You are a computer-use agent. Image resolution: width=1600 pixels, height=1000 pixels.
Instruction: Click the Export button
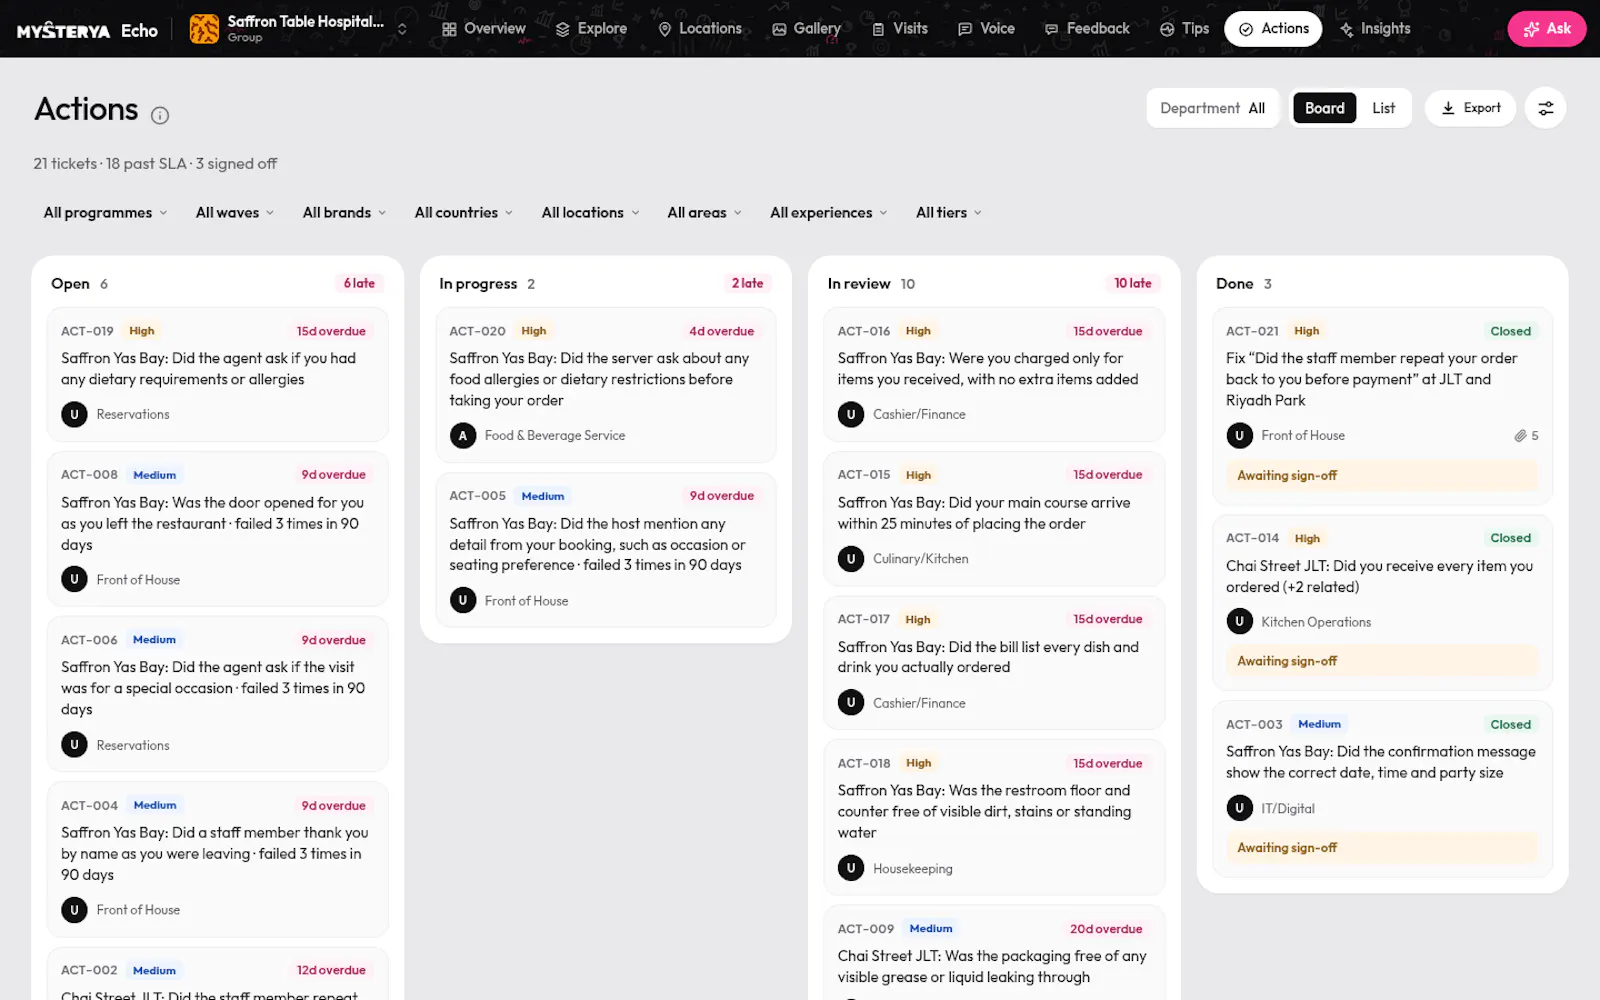coord(1470,108)
